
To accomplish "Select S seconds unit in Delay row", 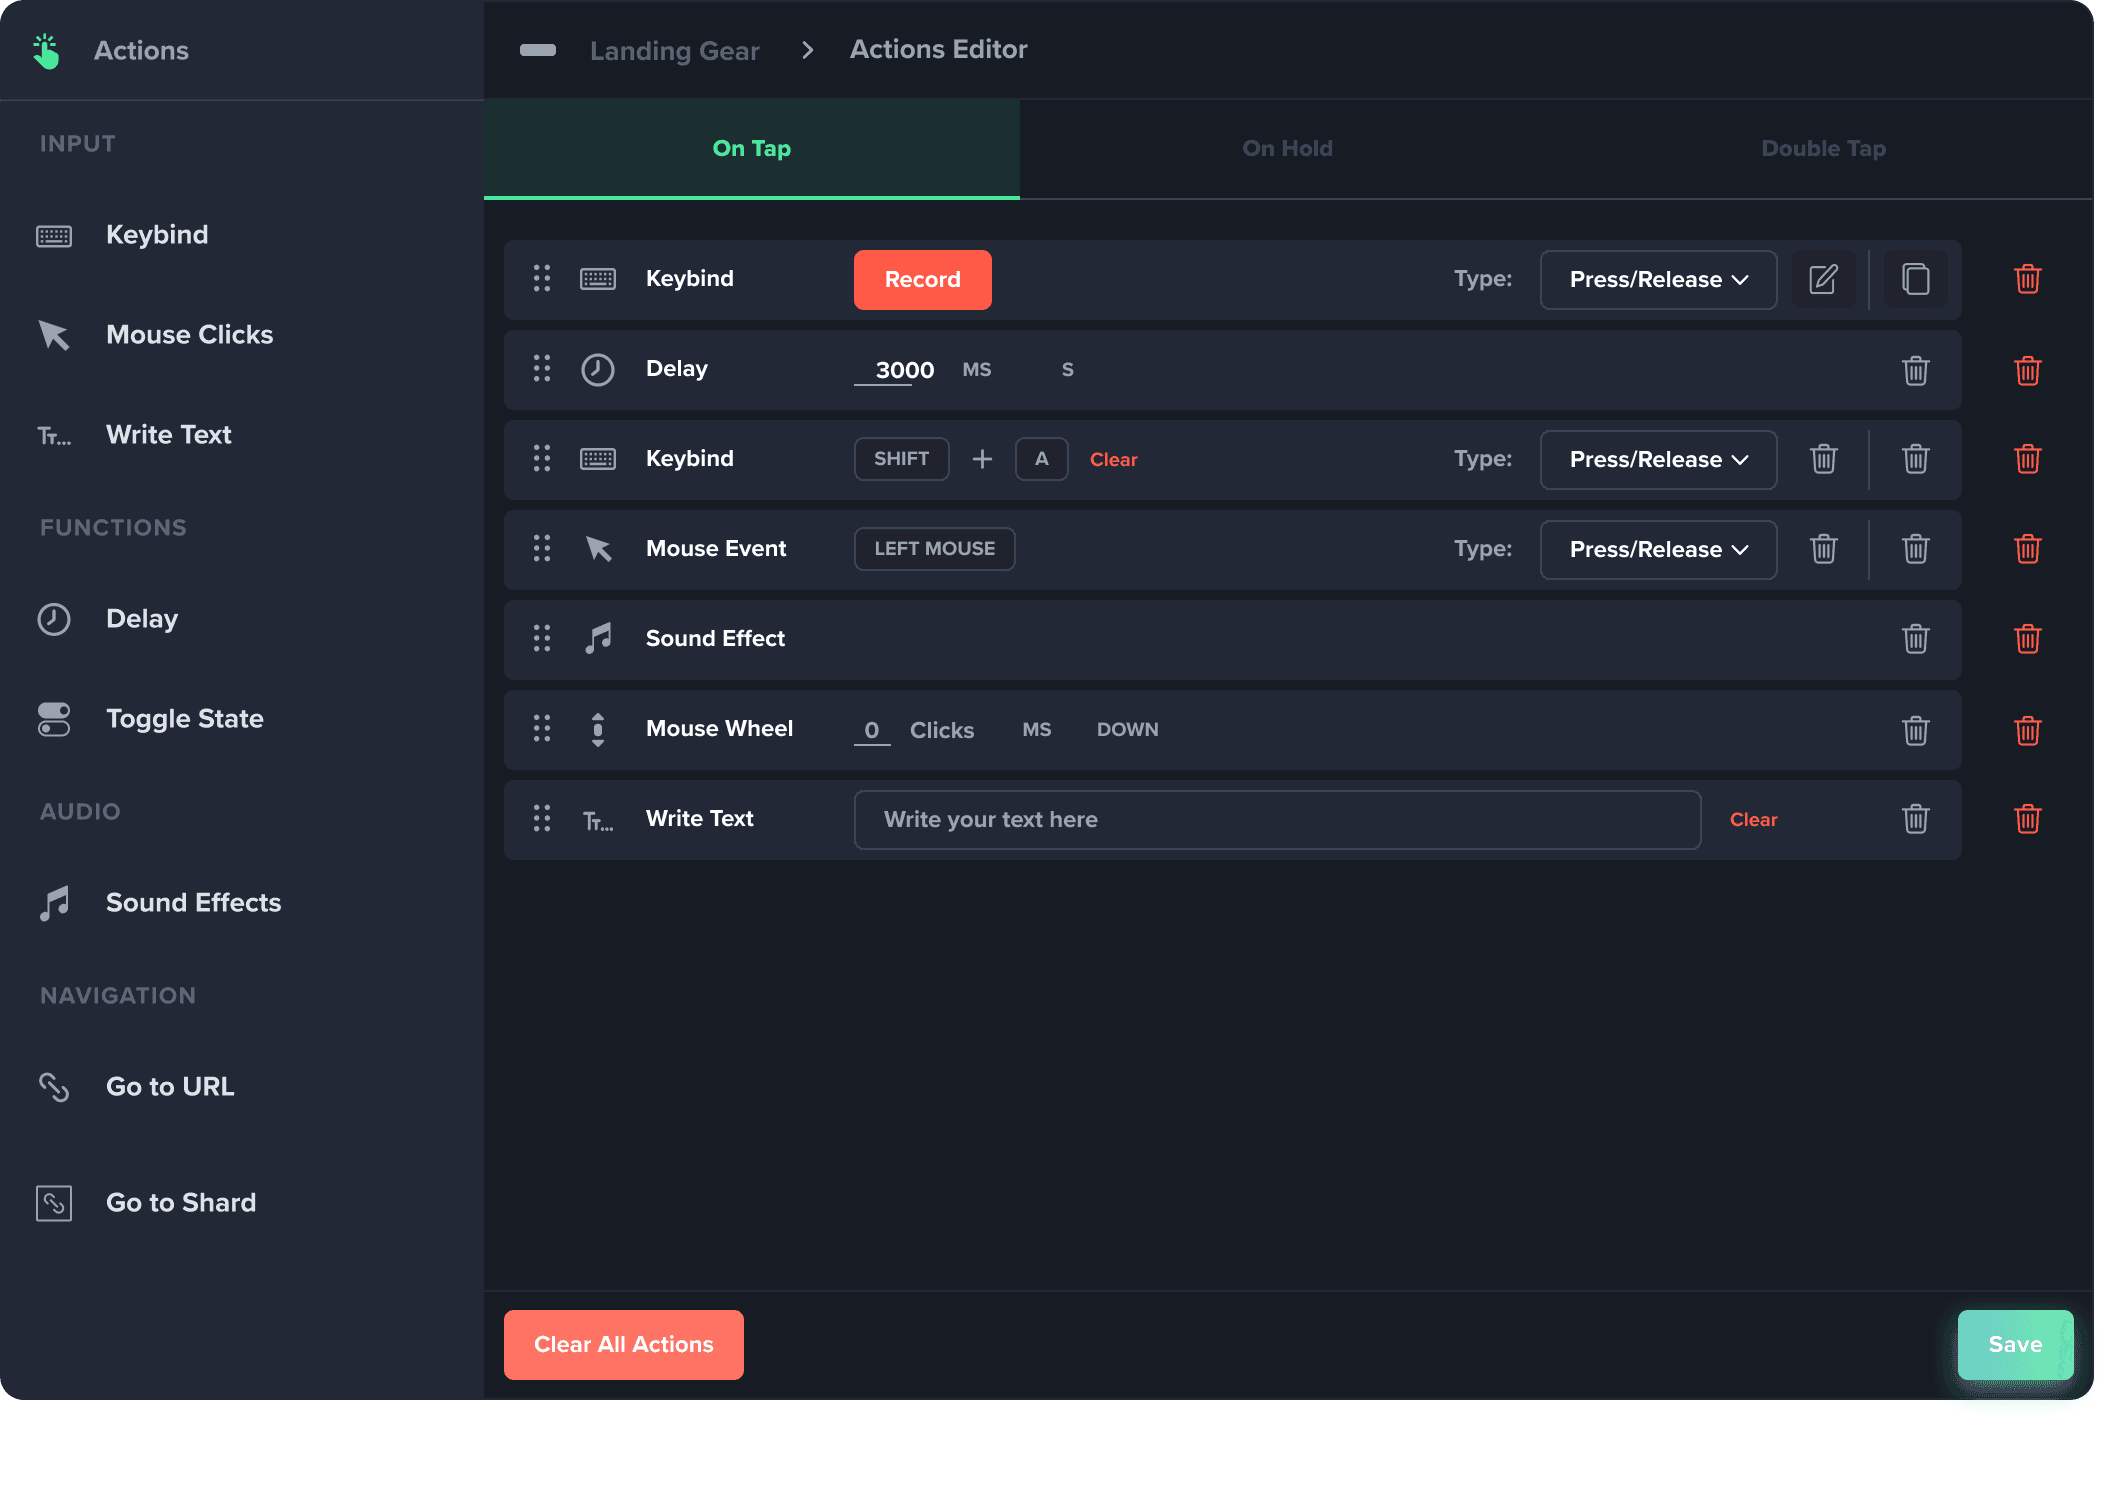I will [x=1067, y=370].
